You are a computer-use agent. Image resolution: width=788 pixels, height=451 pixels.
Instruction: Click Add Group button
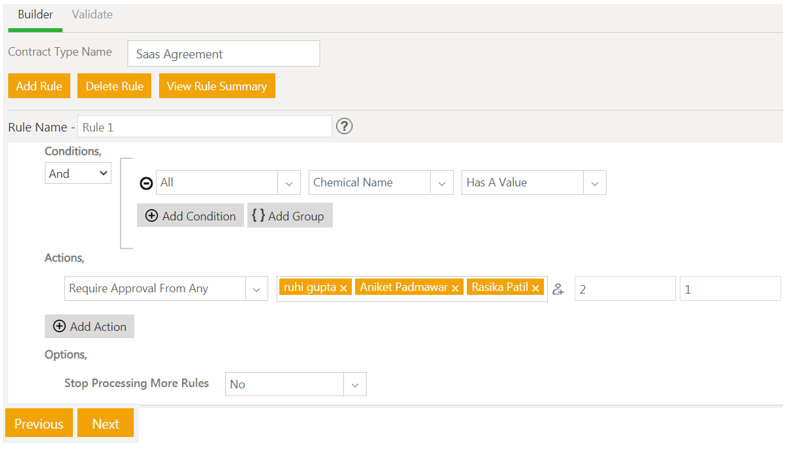pos(290,216)
